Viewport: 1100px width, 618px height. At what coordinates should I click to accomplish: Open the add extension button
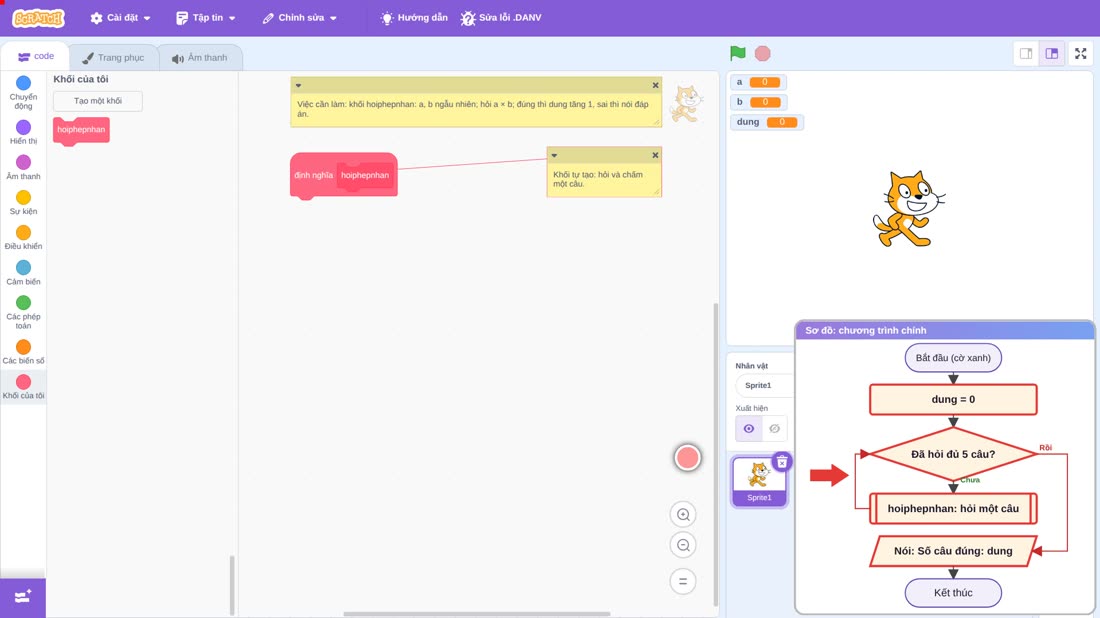point(23,597)
